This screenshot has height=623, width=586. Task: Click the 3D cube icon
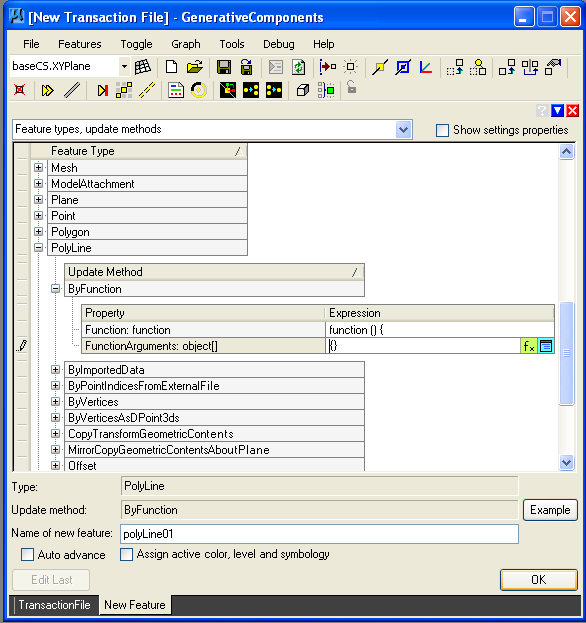tap(303, 90)
